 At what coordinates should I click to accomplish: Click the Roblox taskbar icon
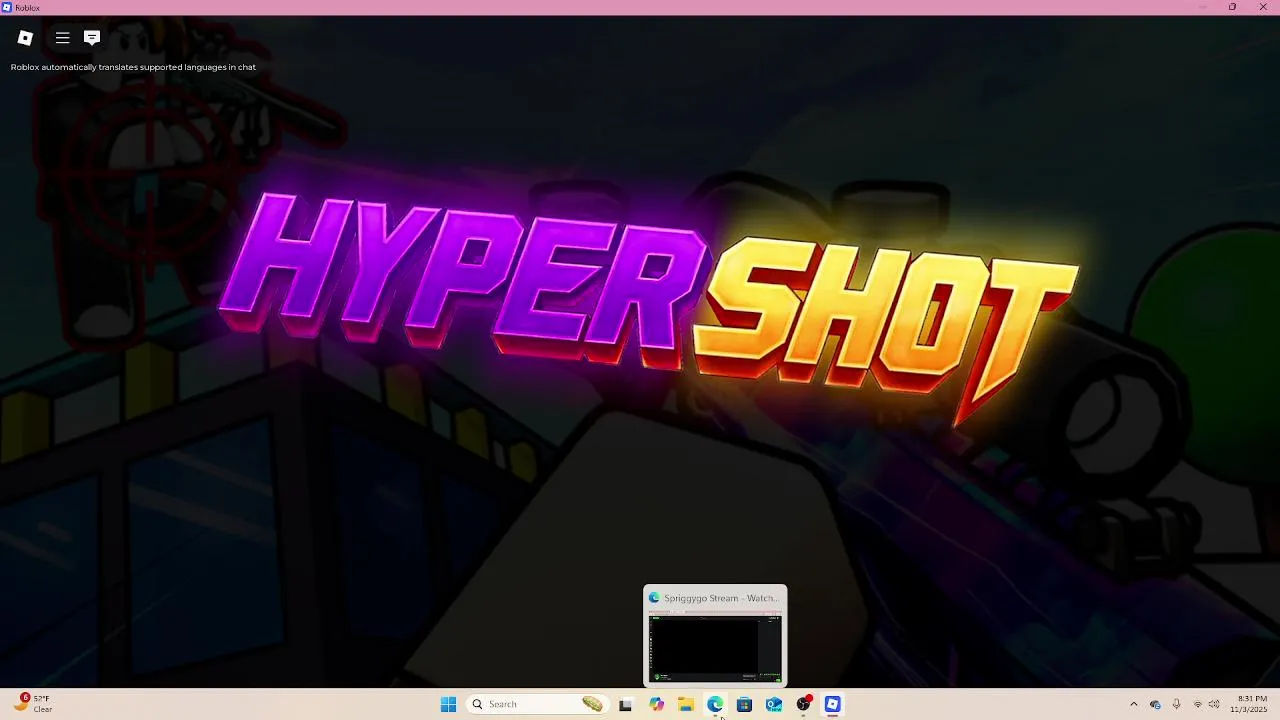coord(832,704)
